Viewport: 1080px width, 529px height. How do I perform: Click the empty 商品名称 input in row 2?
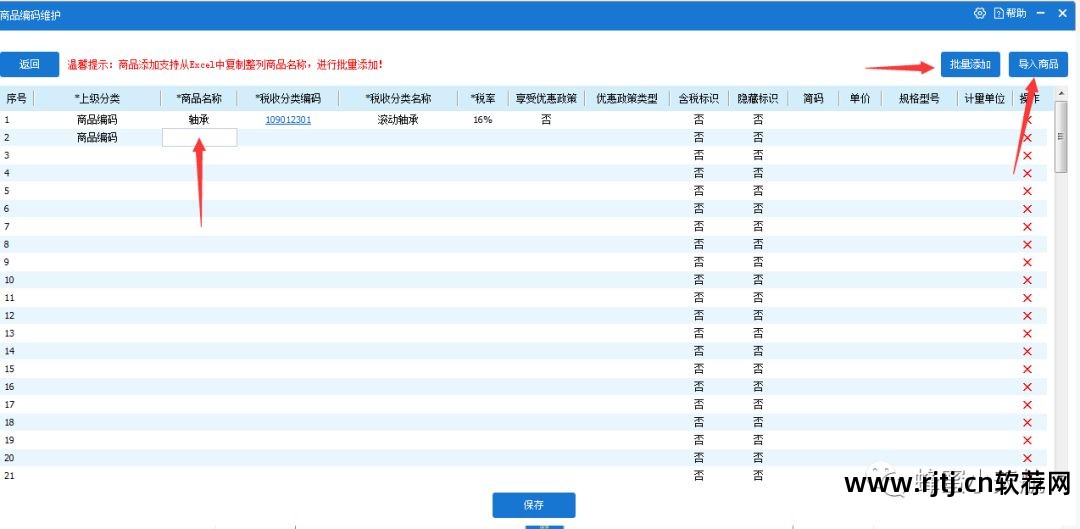click(200, 138)
